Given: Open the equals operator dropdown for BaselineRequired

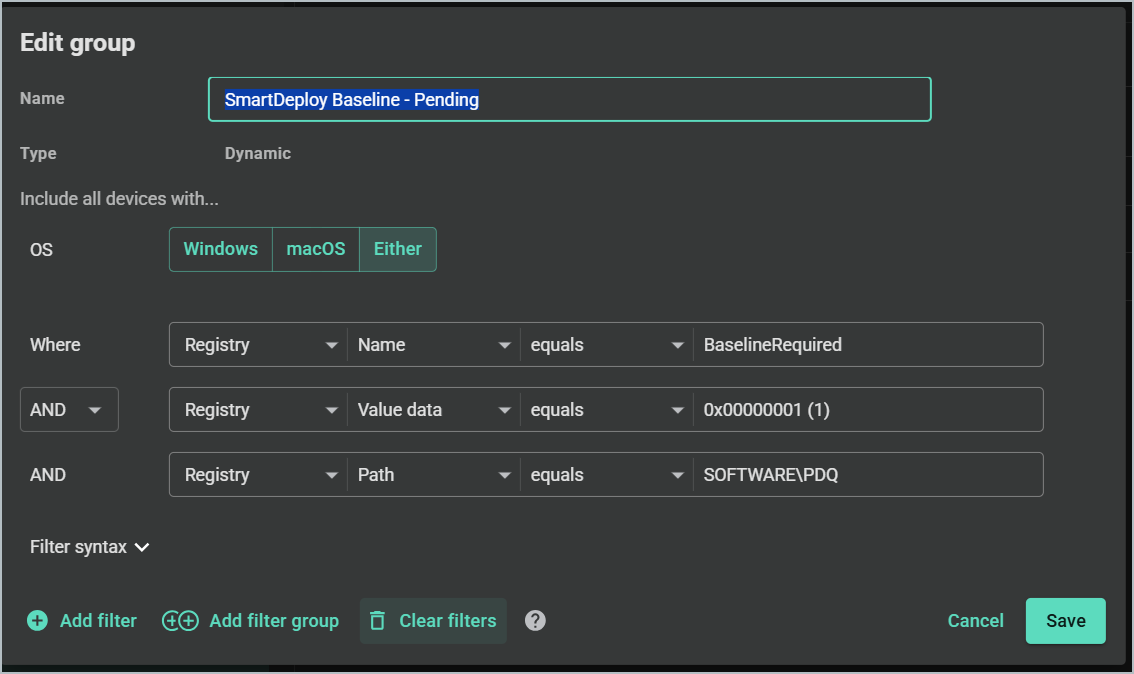Looking at the screenshot, I should [607, 345].
